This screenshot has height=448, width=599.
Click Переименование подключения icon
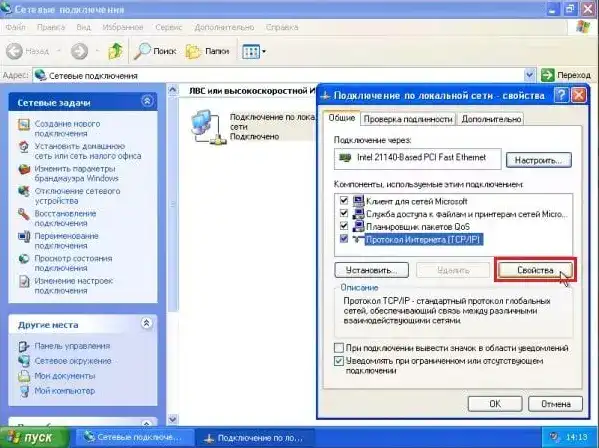[x=24, y=236]
